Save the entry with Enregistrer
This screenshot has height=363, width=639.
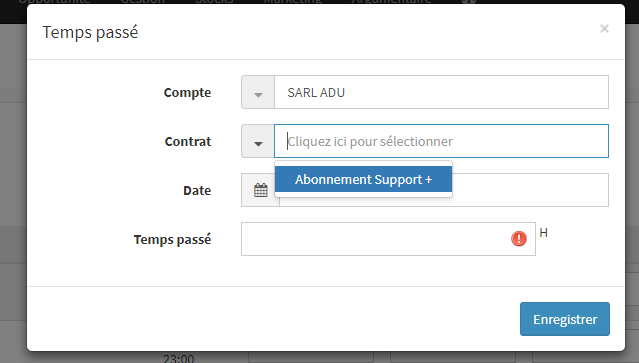pos(565,319)
